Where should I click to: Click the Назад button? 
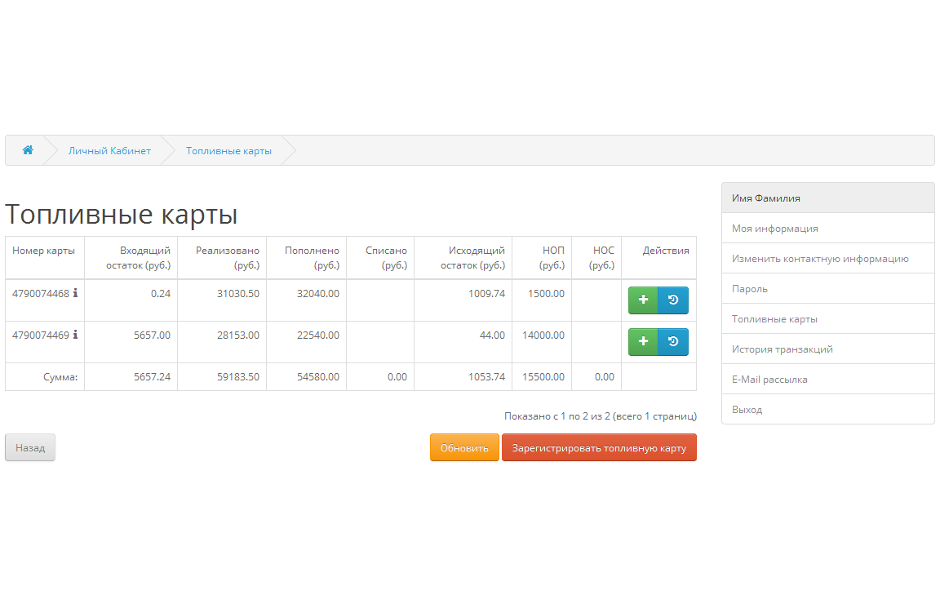(30, 447)
